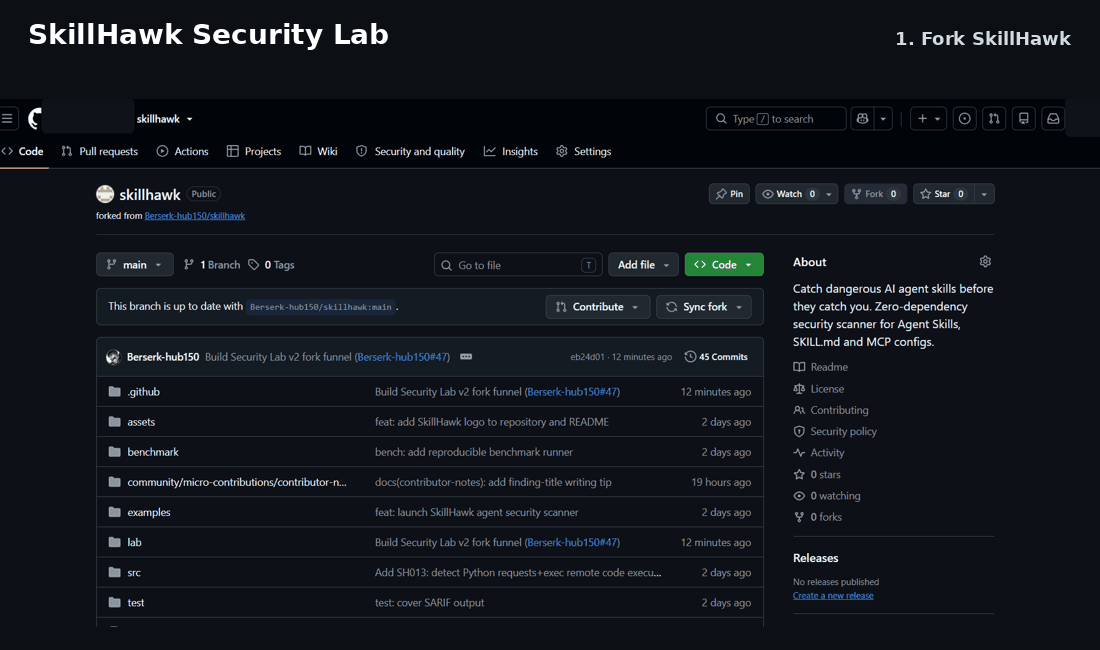The image size is (1100, 650).
Task: Open the notifications inbox icon
Action: pyautogui.click(x=1053, y=119)
